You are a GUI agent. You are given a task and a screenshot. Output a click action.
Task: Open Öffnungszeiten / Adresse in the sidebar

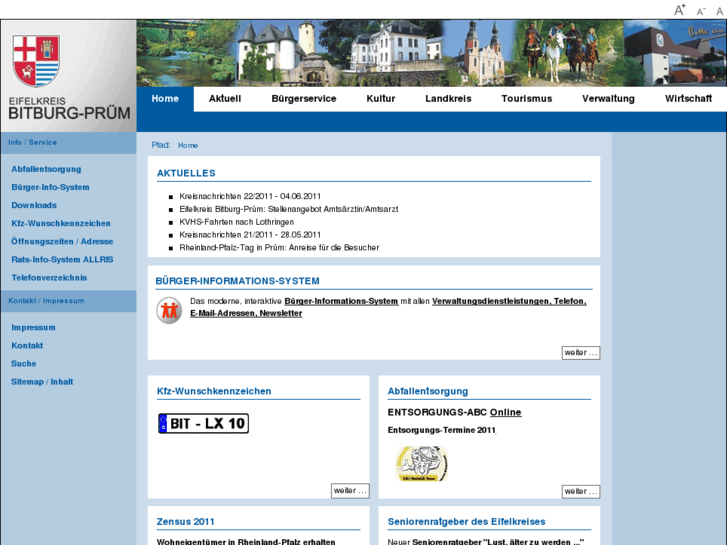pos(62,242)
